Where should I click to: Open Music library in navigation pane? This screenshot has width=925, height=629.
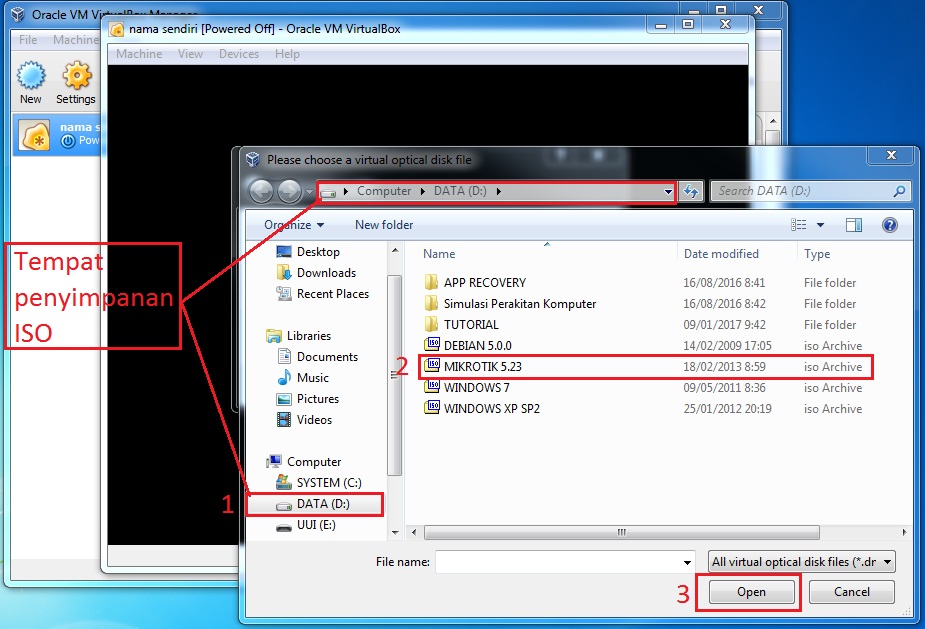pos(313,378)
